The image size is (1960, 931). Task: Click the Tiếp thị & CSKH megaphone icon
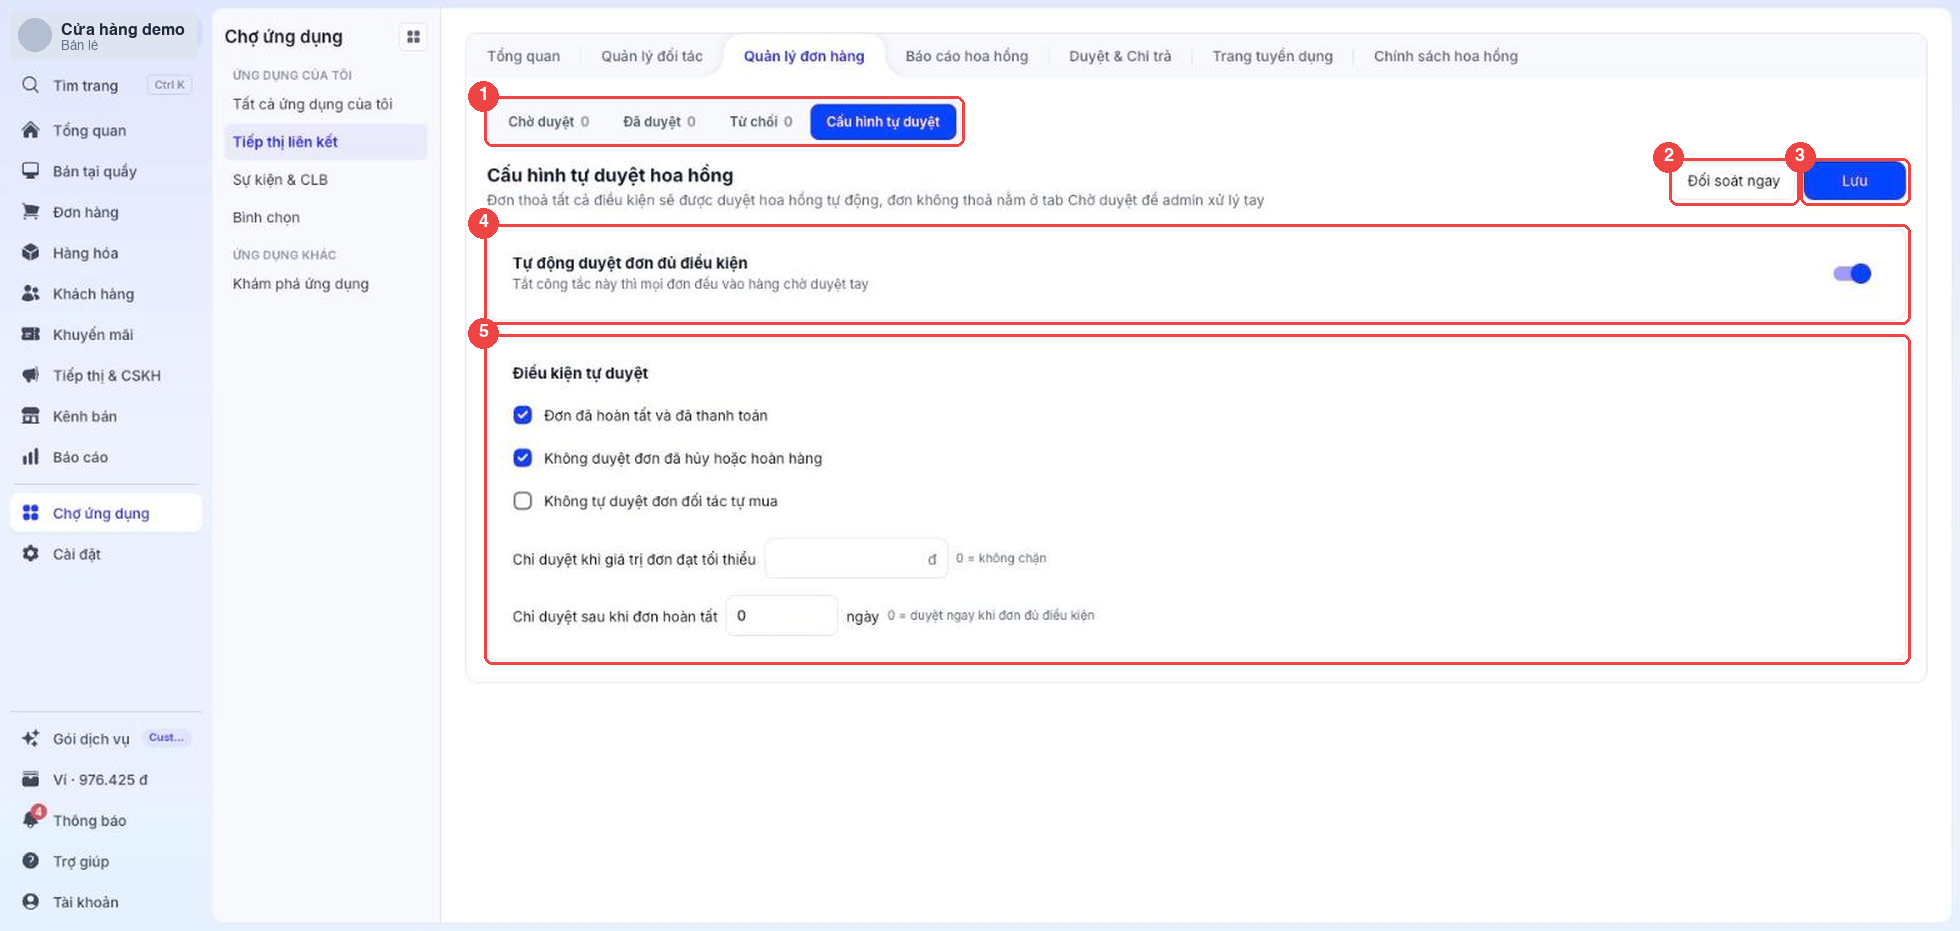tap(31, 375)
